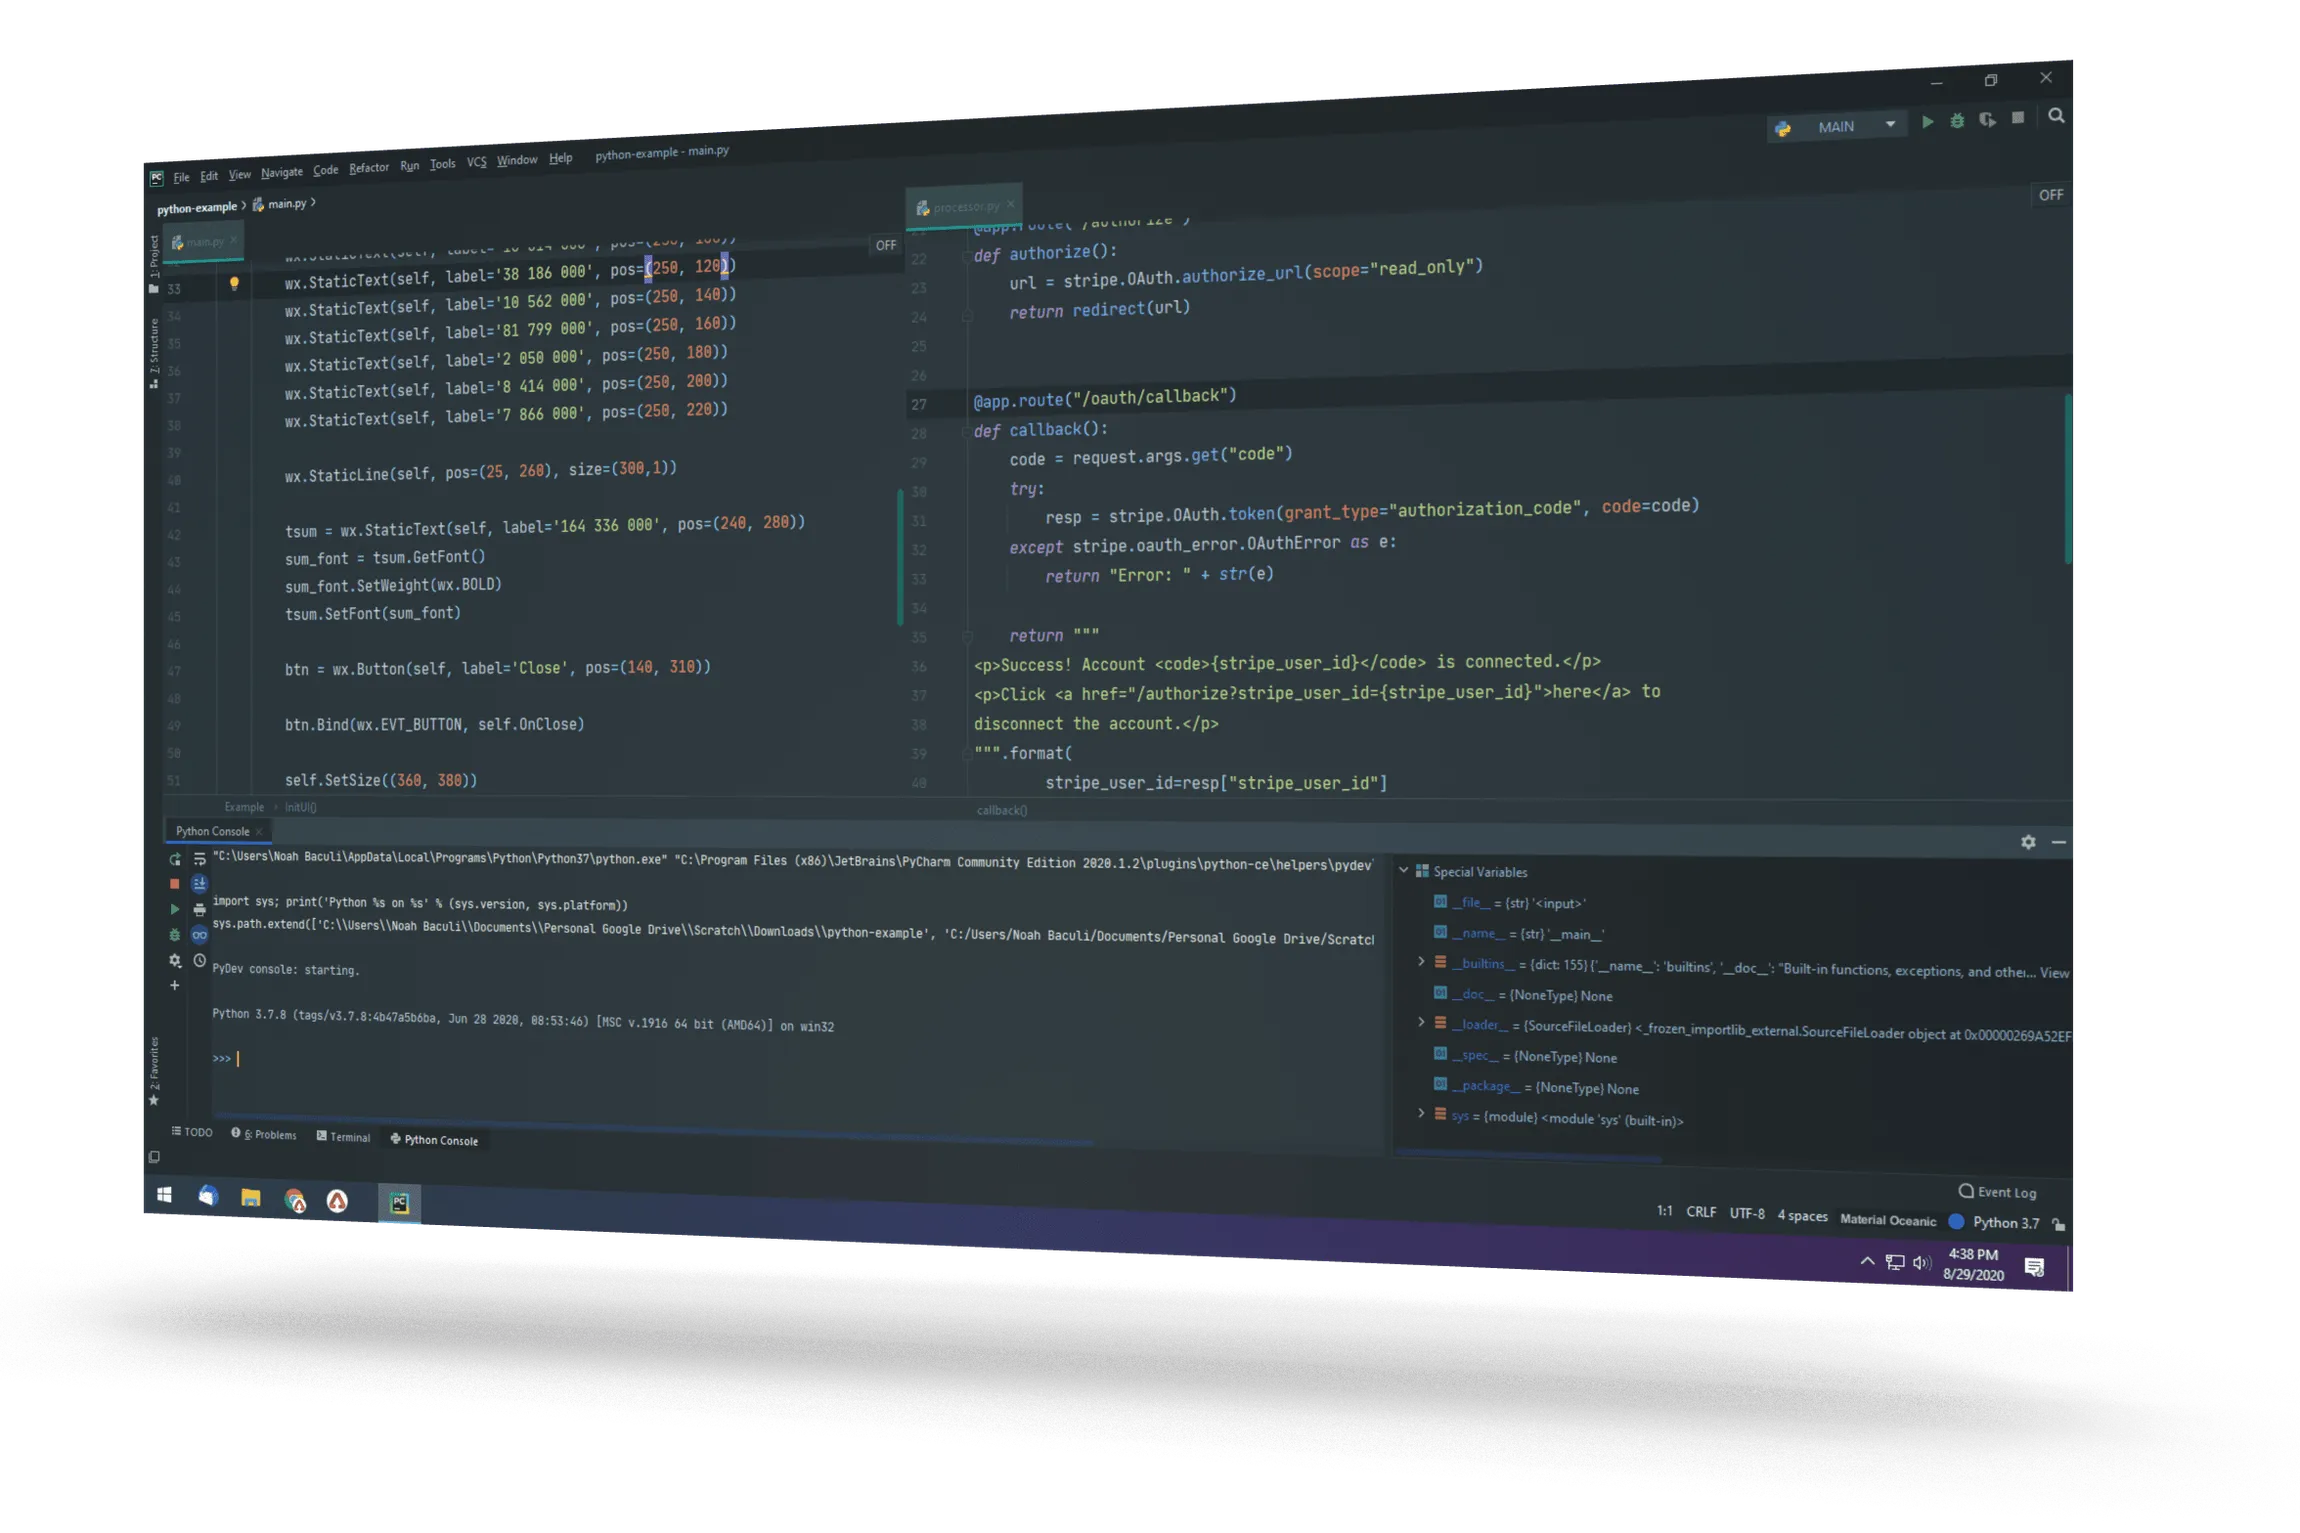The image size is (2300, 1533).
Task: Start debugging with the bug icon
Action: click(1957, 120)
